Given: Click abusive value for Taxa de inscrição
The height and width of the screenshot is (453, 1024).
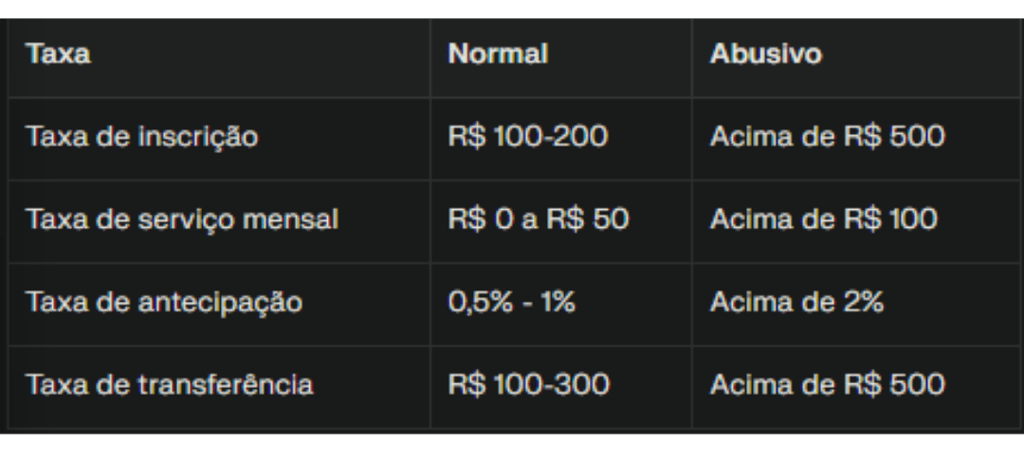Looking at the screenshot, I should tap(827, 136).
